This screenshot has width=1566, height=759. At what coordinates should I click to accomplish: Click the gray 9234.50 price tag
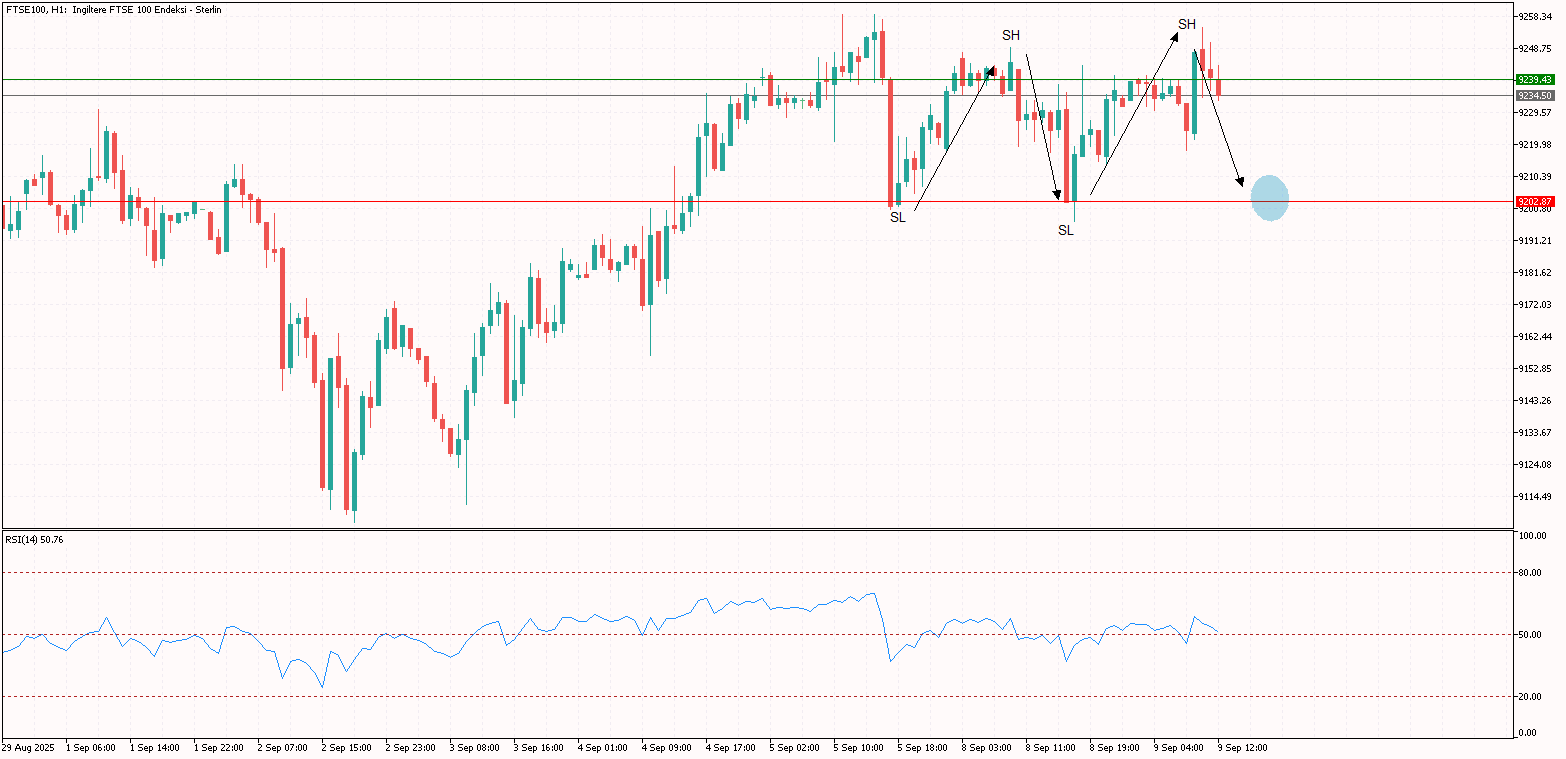point(1535,95)
